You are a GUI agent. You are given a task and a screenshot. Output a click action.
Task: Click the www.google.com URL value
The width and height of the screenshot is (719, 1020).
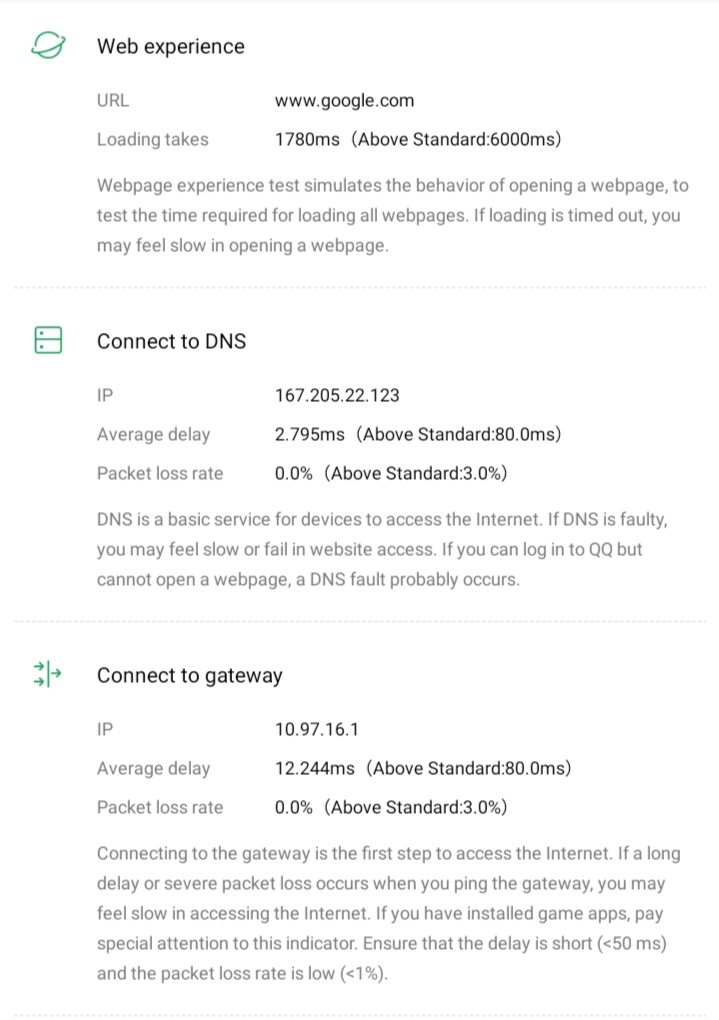(344, 100)
